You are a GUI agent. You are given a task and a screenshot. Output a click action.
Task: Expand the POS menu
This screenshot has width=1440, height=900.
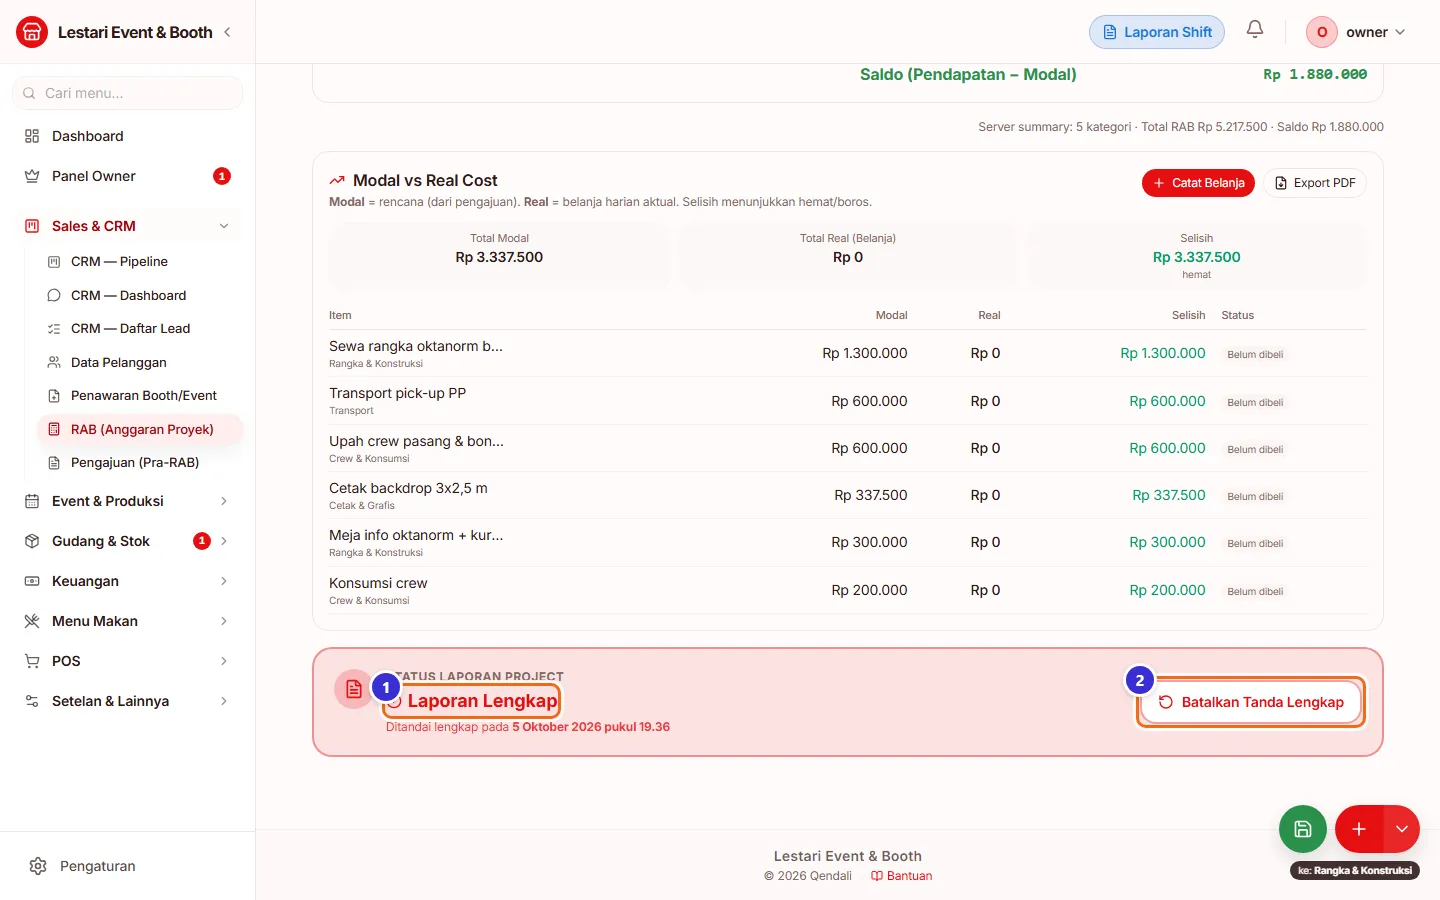coord(127,661)
